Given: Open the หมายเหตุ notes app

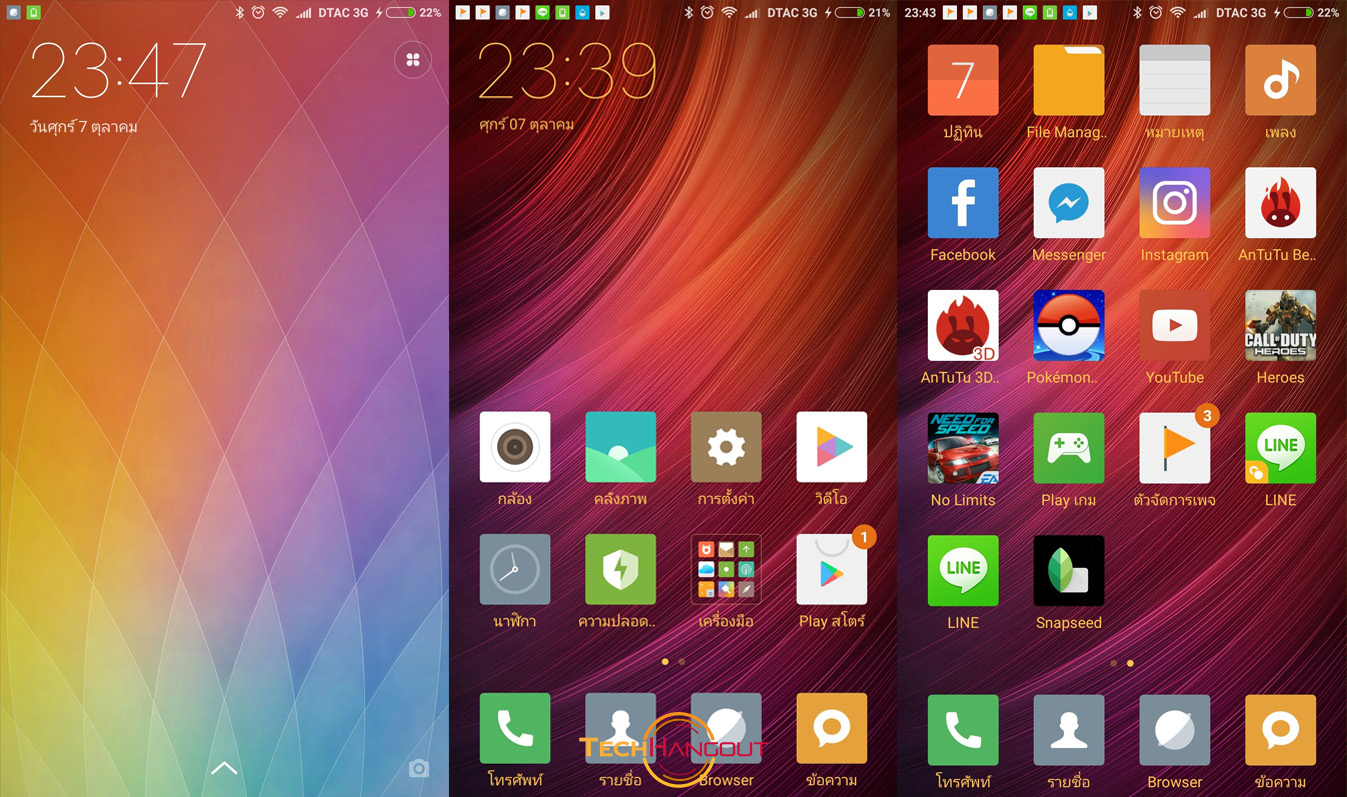Looking at the screenshot, I should tap(1174, 80).
